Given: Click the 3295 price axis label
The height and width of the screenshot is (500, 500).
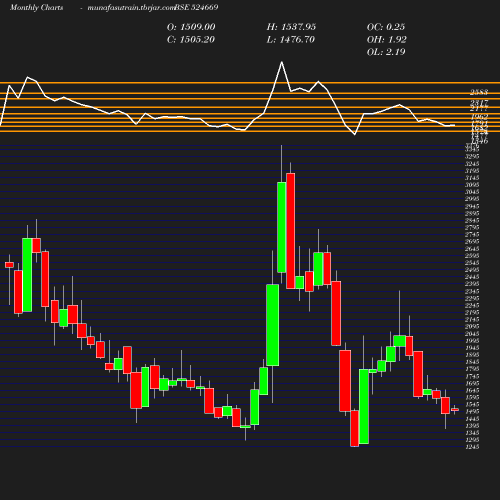Looking at the screenshot, I should (472, 157).
